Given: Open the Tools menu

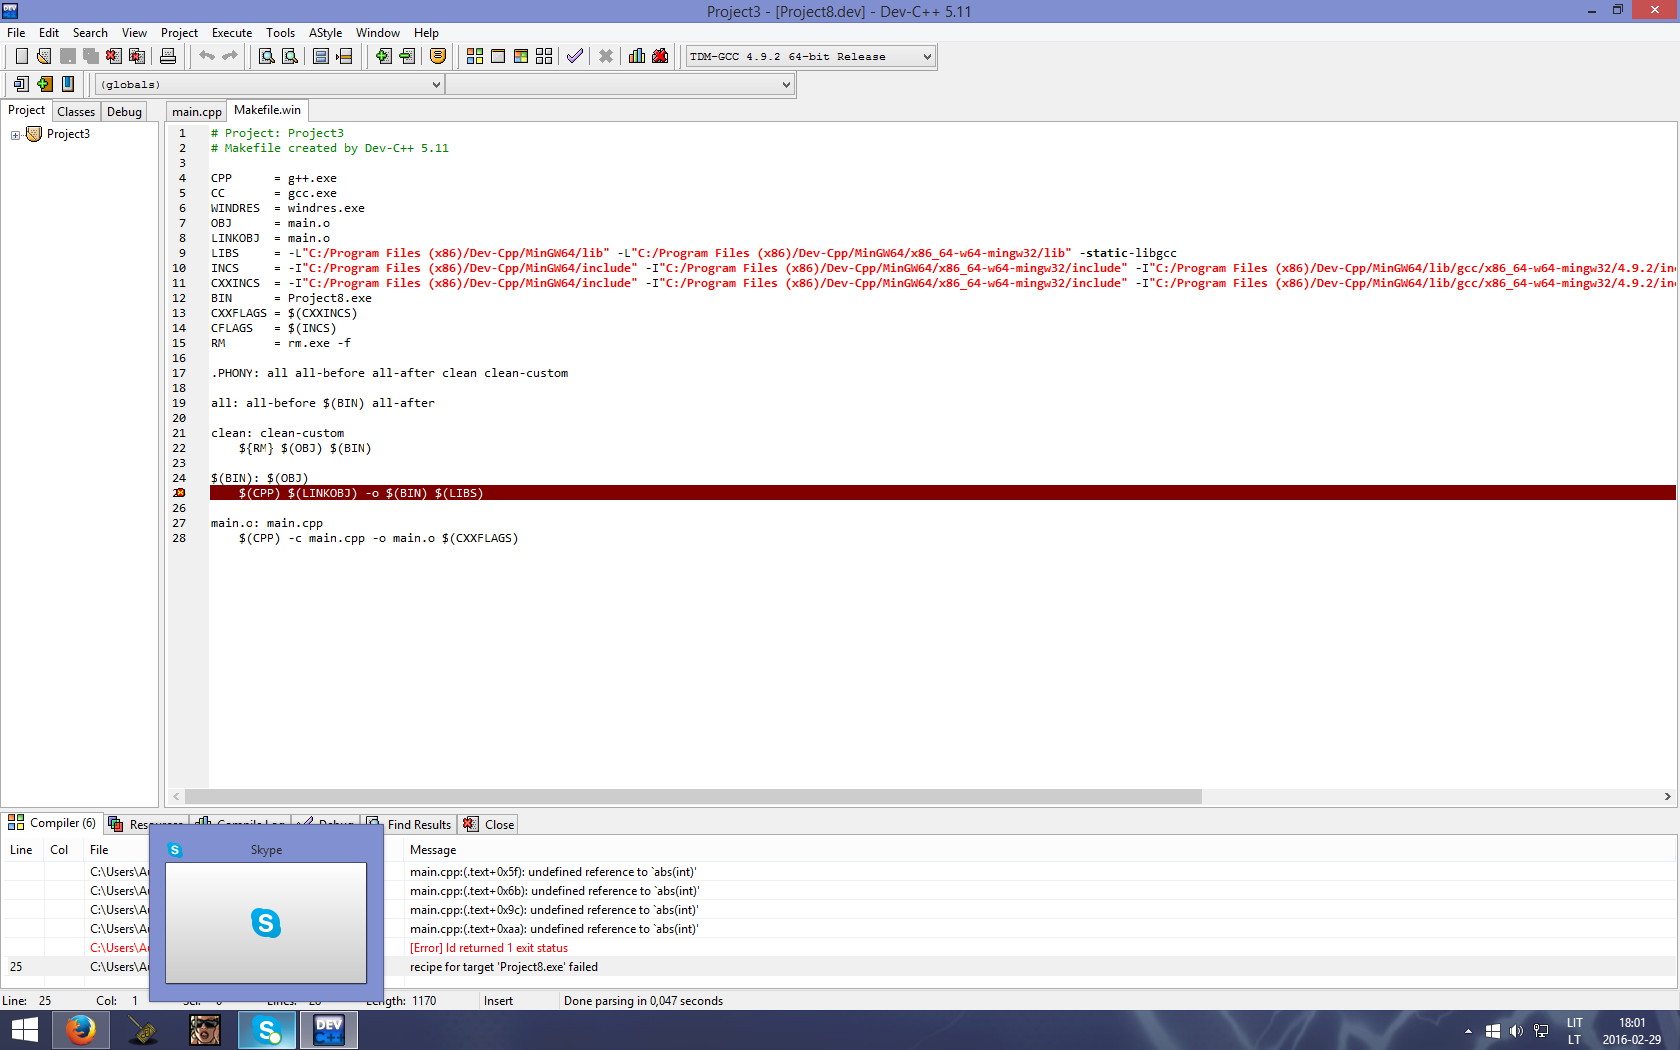Looking at the screenshot, I should tap(280, 32).
